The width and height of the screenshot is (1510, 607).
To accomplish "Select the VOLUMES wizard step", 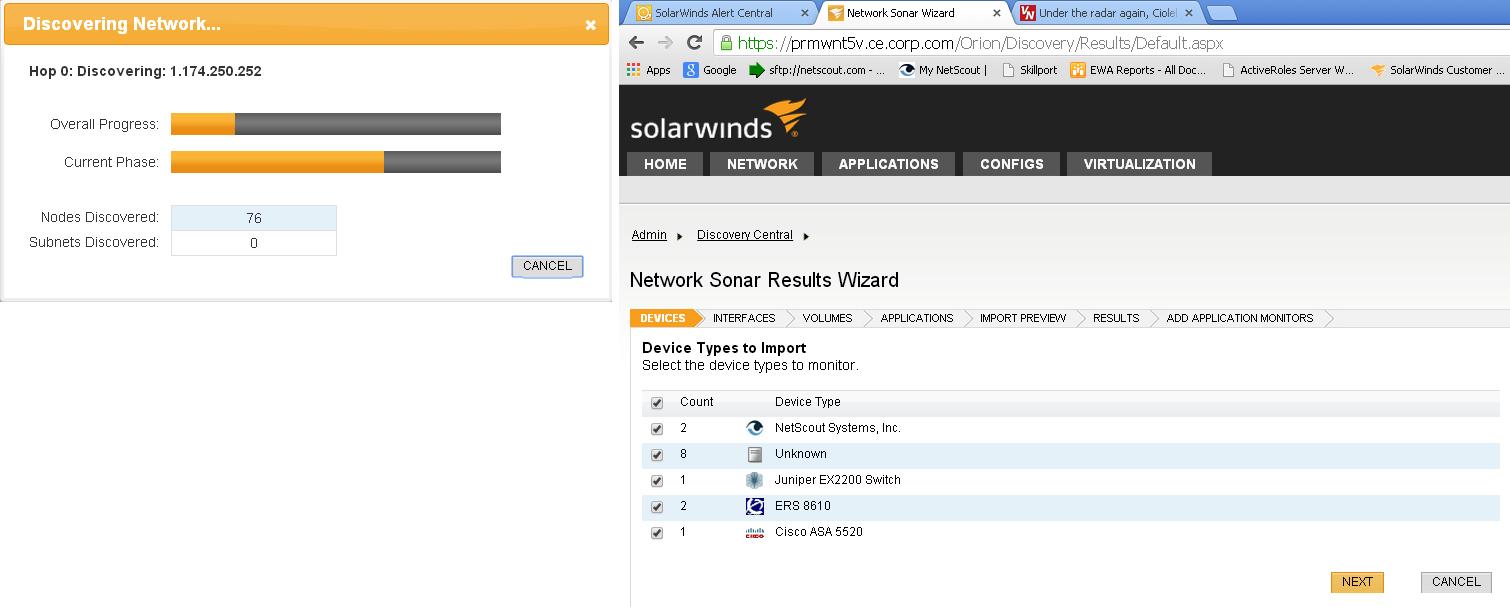I will 827,318.
